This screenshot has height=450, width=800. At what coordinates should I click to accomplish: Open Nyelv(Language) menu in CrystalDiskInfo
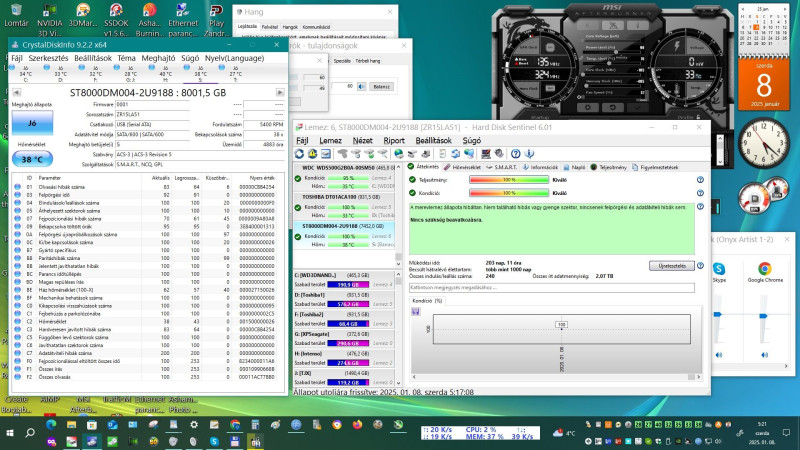pos(234,58)
